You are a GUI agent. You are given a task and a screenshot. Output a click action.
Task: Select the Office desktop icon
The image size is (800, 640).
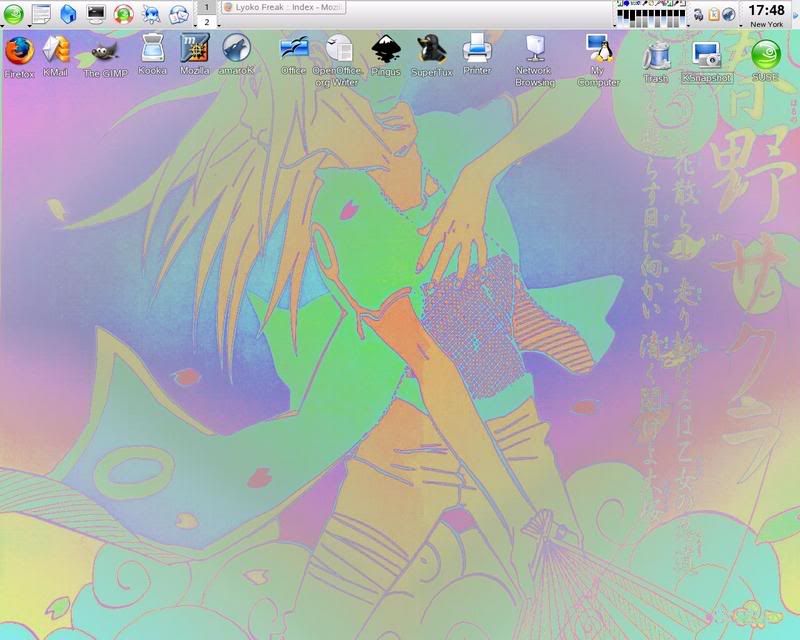[x=293, y=56]
